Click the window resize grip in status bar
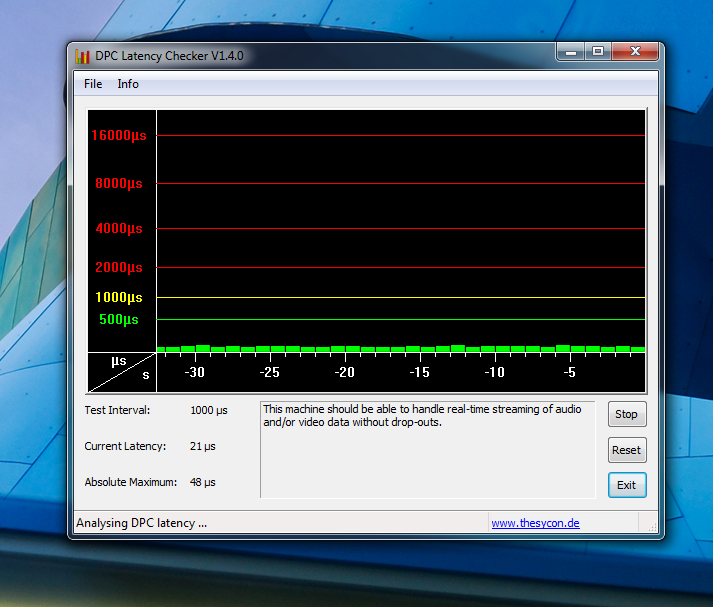 pos(651,526)
